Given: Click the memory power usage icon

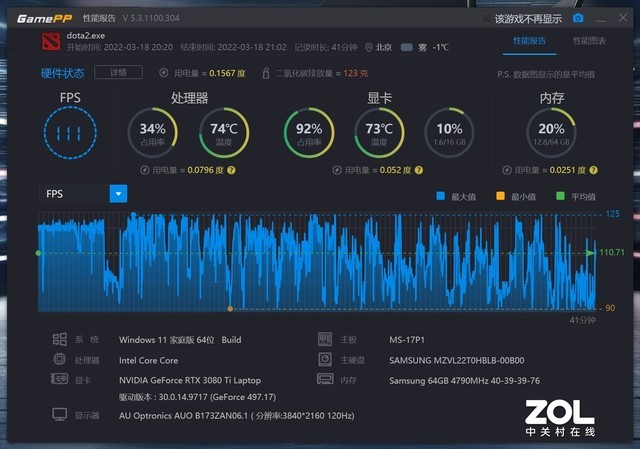Looking at the screenshot, I should 507,170.
